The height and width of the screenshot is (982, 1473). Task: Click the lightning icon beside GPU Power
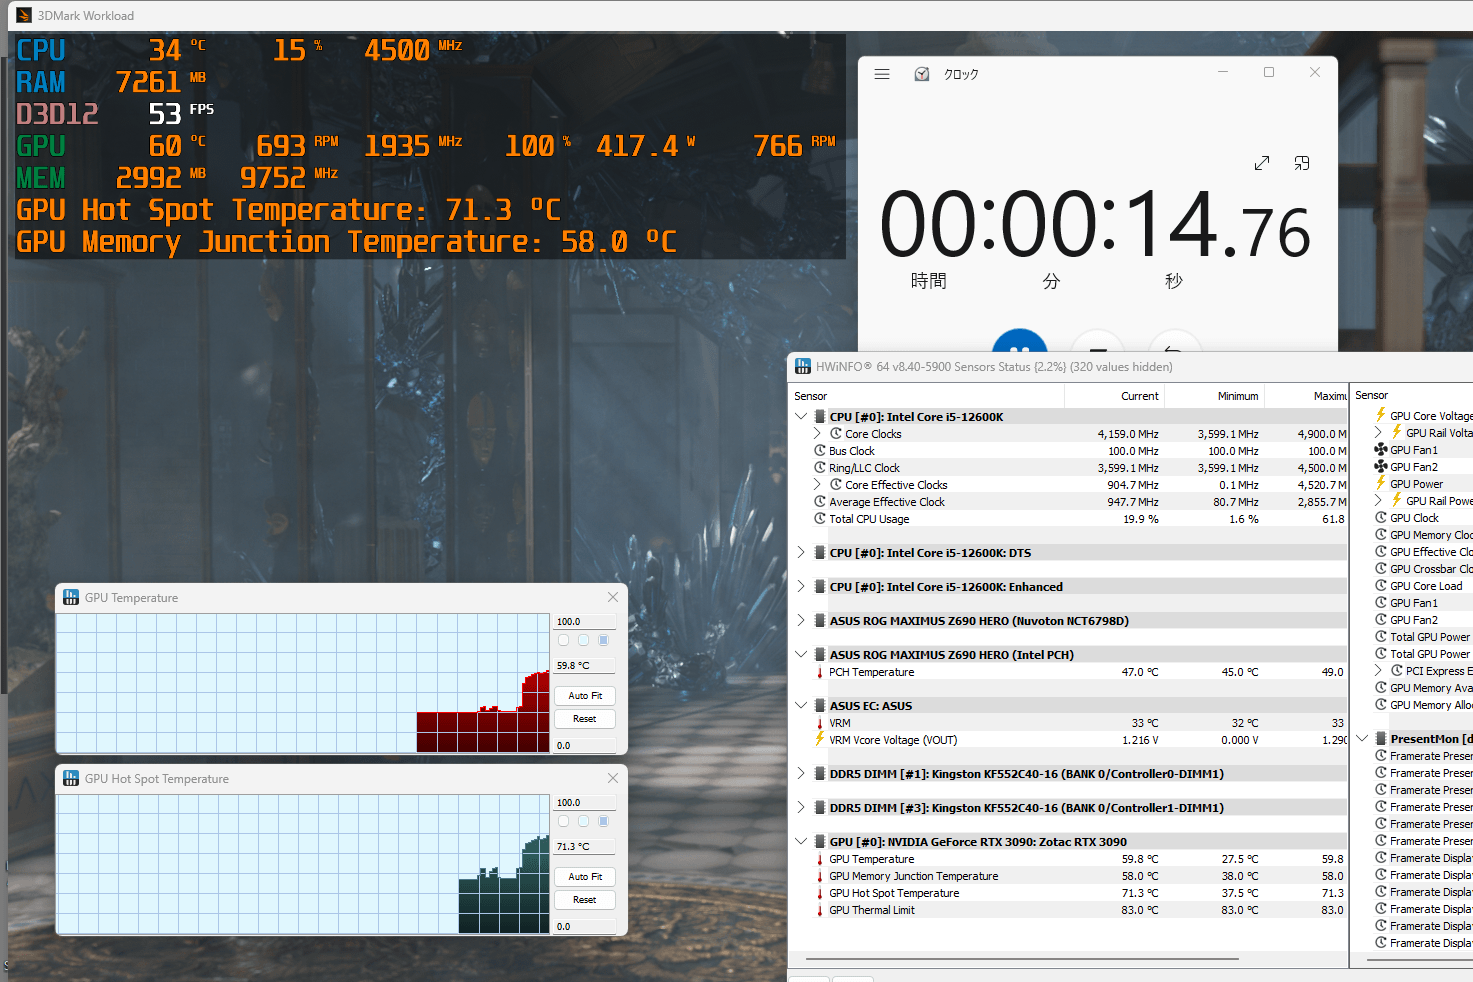click(x=1381, y=484)
